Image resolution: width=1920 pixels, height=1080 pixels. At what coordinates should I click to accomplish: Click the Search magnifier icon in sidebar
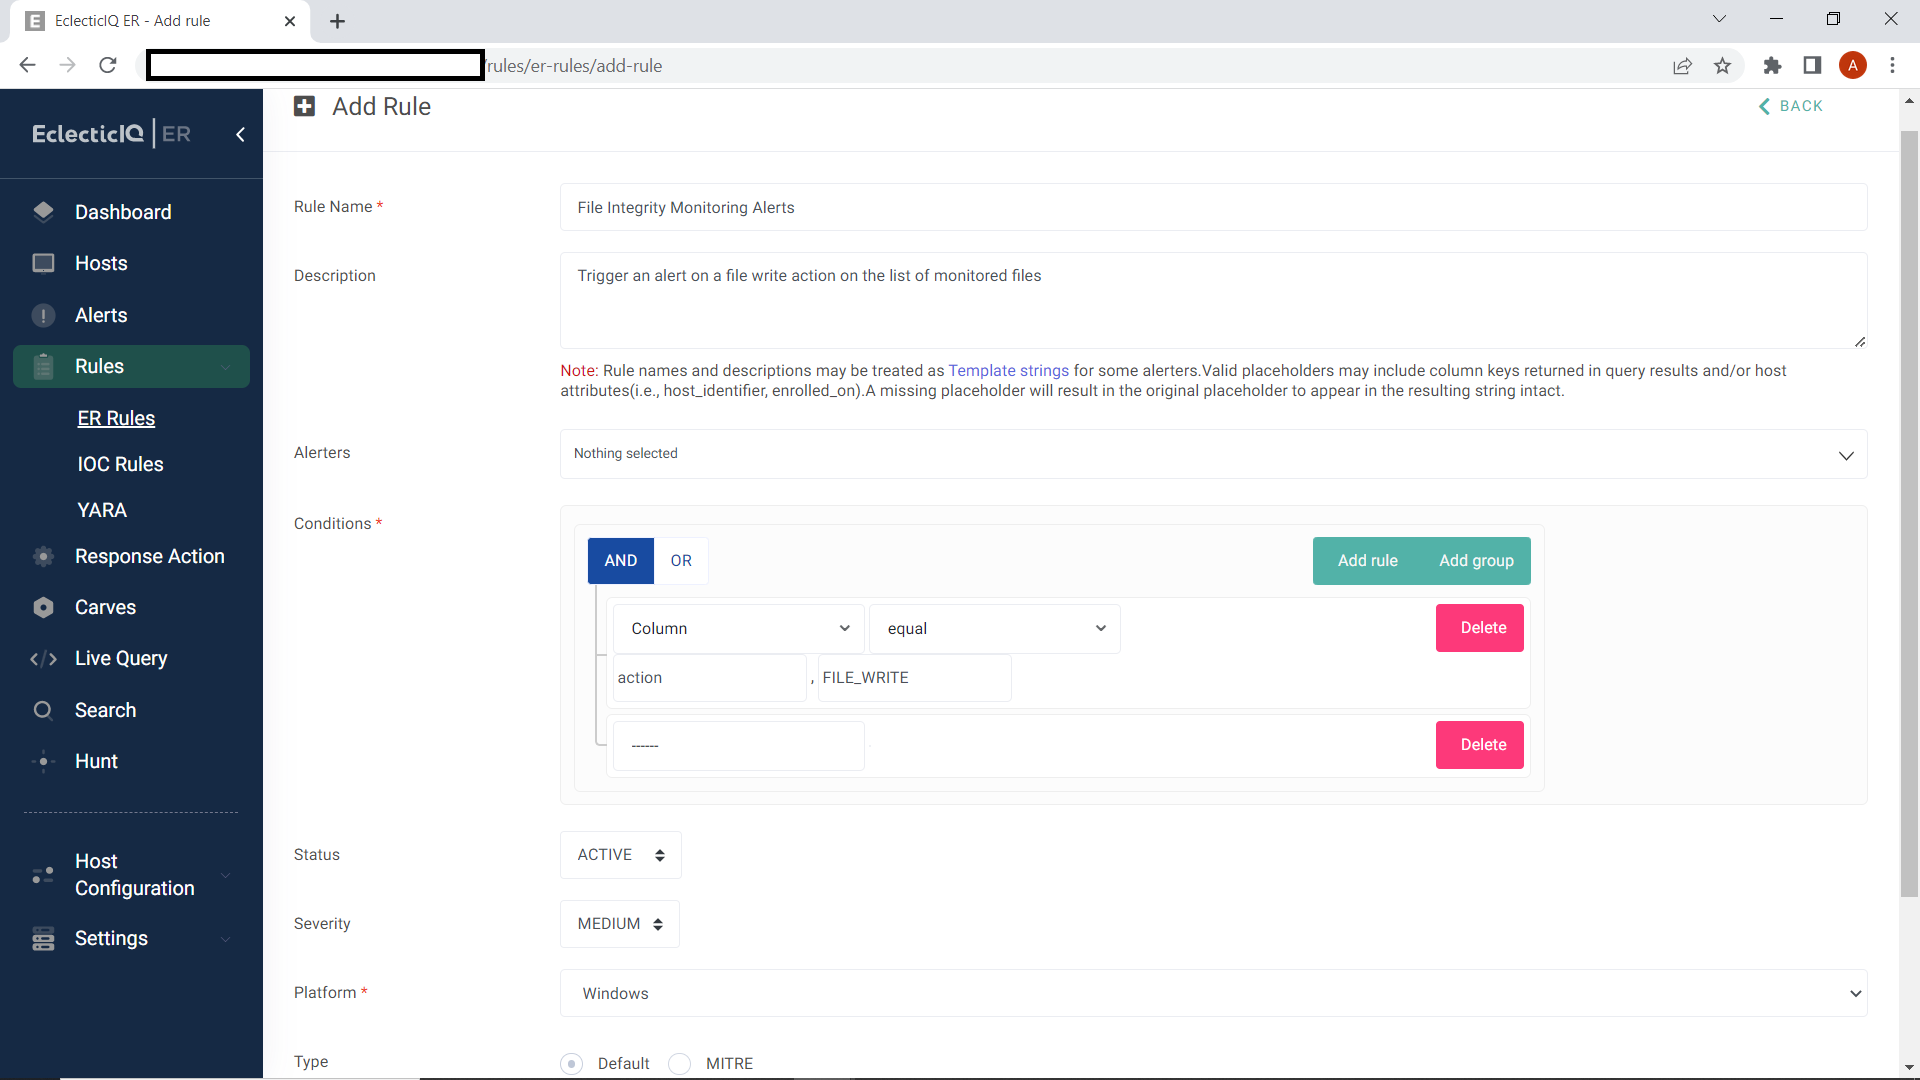pos(43,710)
